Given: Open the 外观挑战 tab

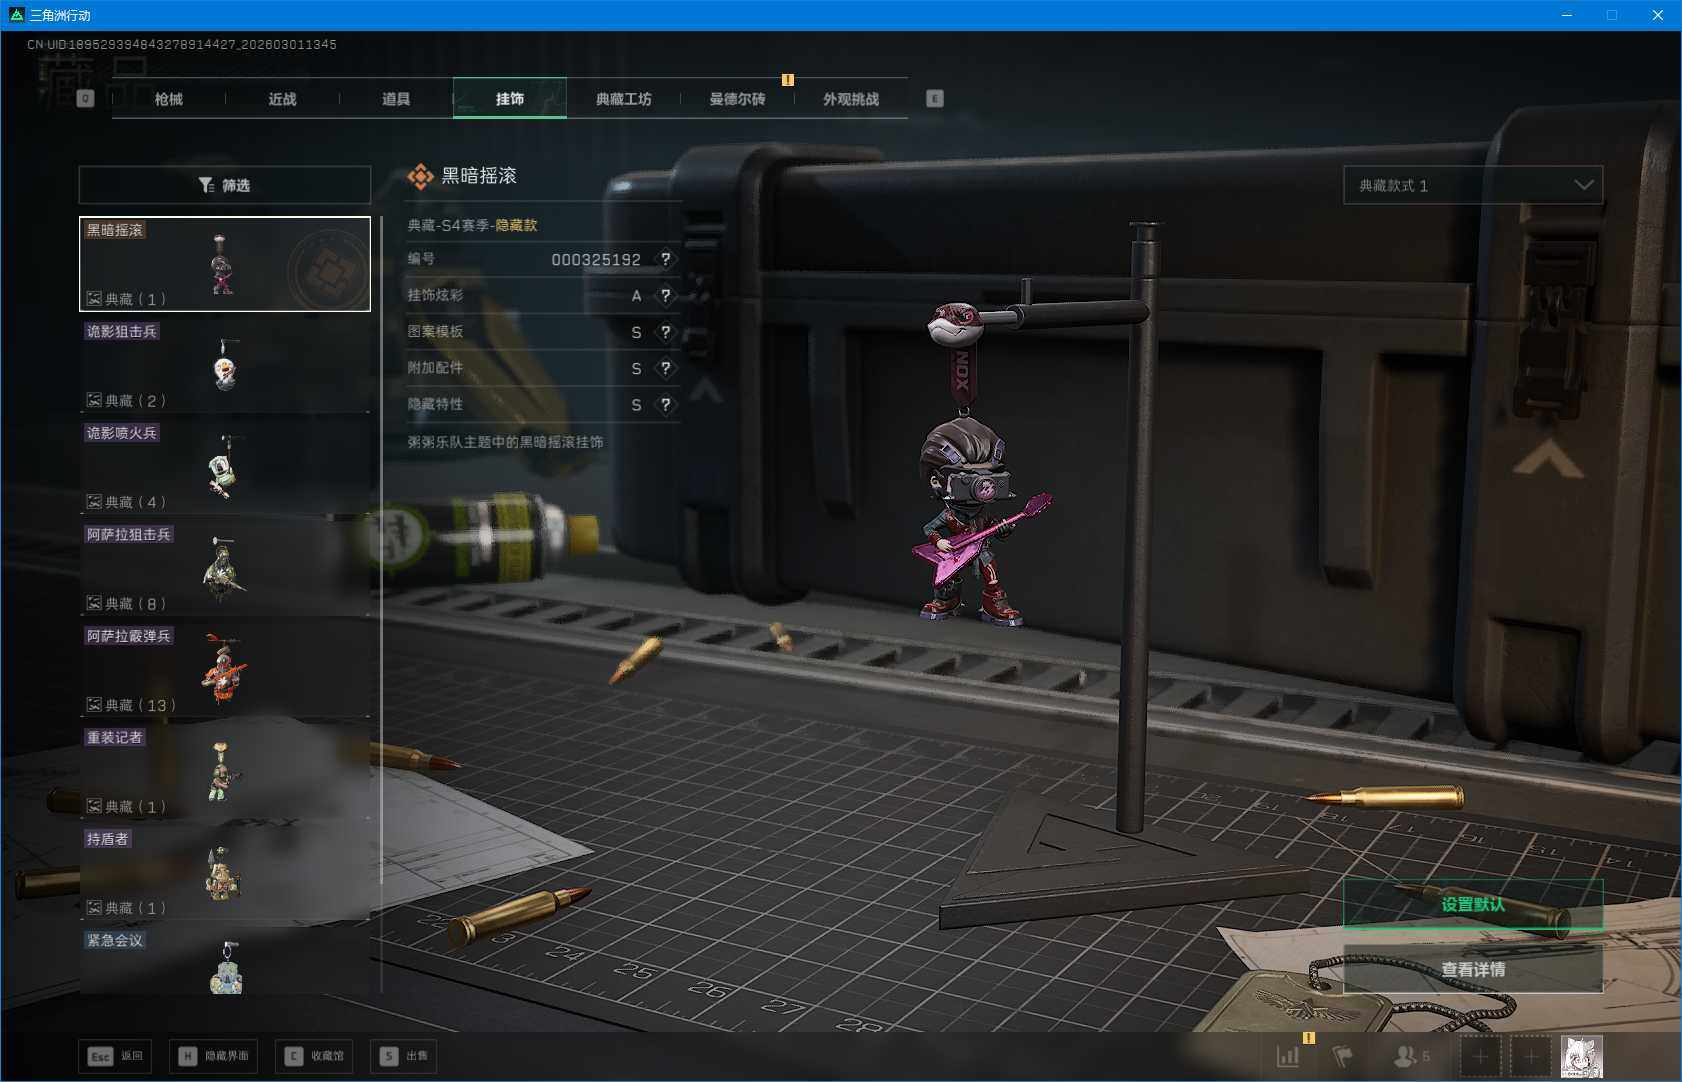Looking at the screenshot, I should coord(851,99).
